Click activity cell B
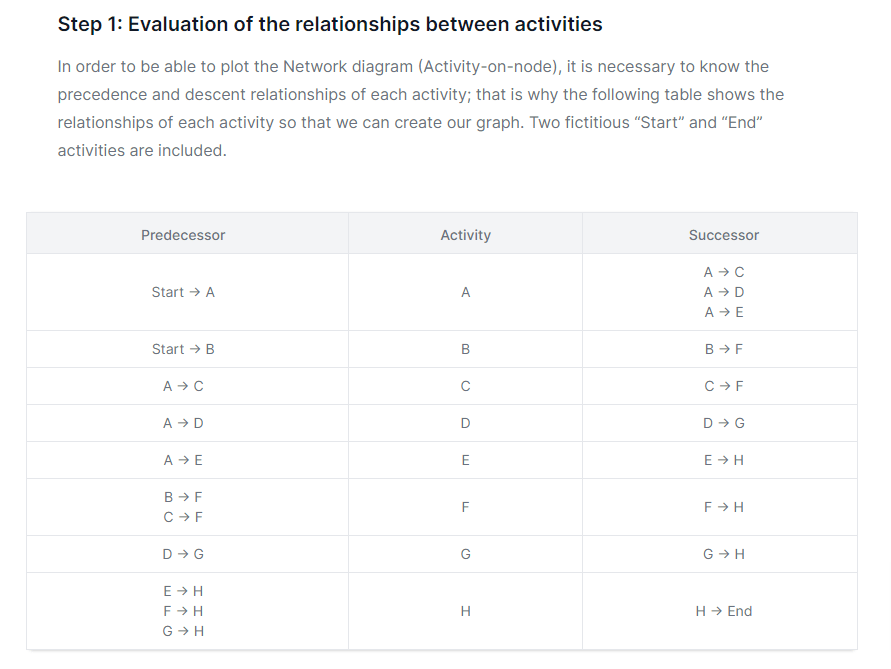Viewport: 891px width, 669px height. click(x=465, y=349)
